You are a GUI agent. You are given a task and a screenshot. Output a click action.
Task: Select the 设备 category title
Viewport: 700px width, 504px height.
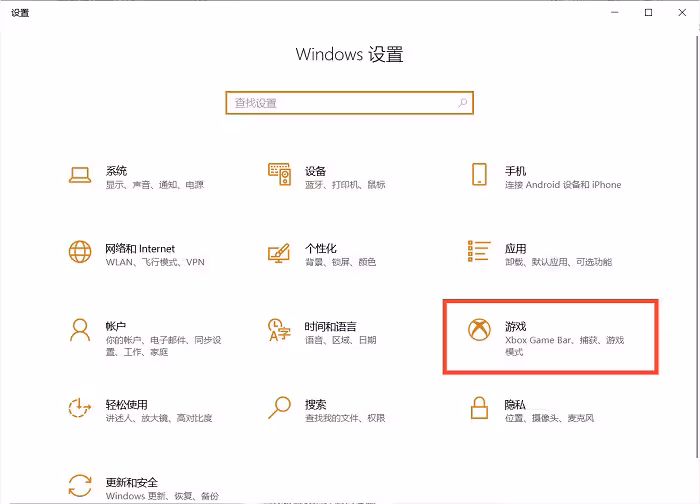coord(316,171)
